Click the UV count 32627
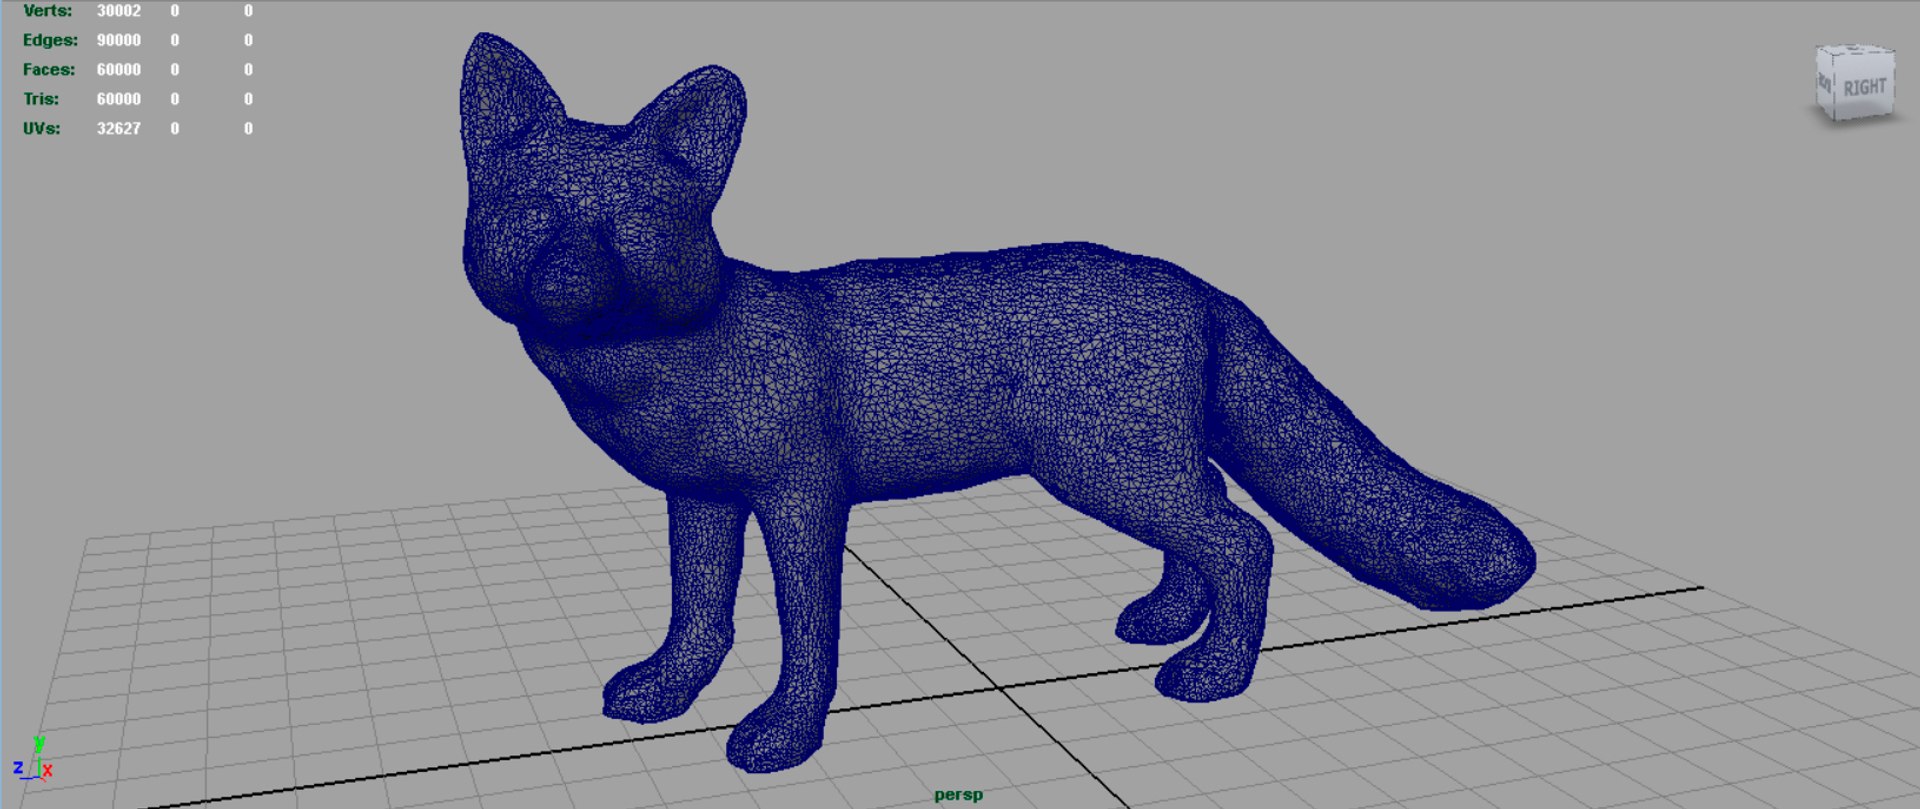Screen dimensions: 1920x809 pos(119,128)
